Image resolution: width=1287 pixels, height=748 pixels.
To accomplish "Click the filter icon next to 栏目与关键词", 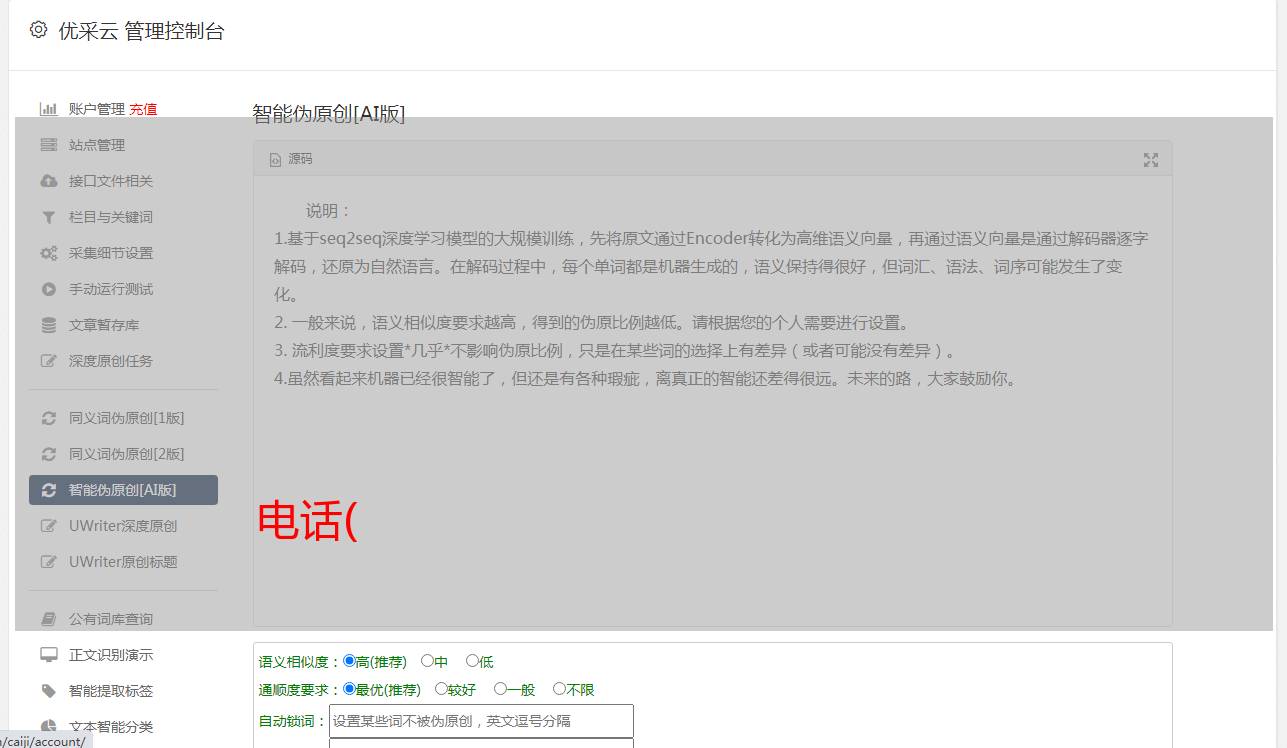I will pyautogui.click(x=48, y=217).
